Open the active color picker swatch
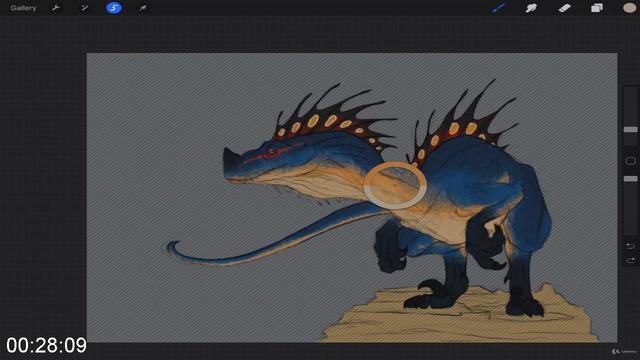 (x=629, y=7)
